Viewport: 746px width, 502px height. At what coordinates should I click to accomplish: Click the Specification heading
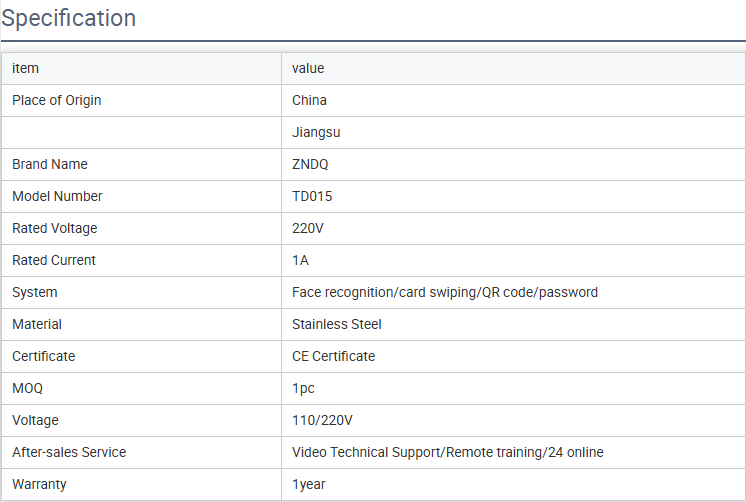pyautogui.click(x=69, y=18)
